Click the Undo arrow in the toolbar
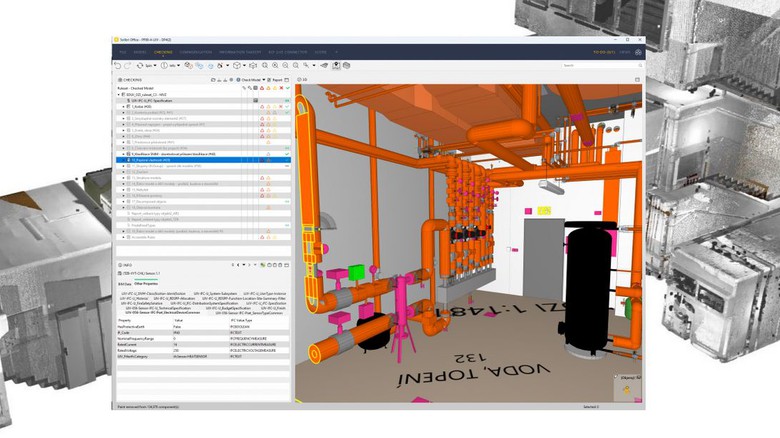Image resolution: width=780 pixels, height=438 pixels. click(117, 65)
